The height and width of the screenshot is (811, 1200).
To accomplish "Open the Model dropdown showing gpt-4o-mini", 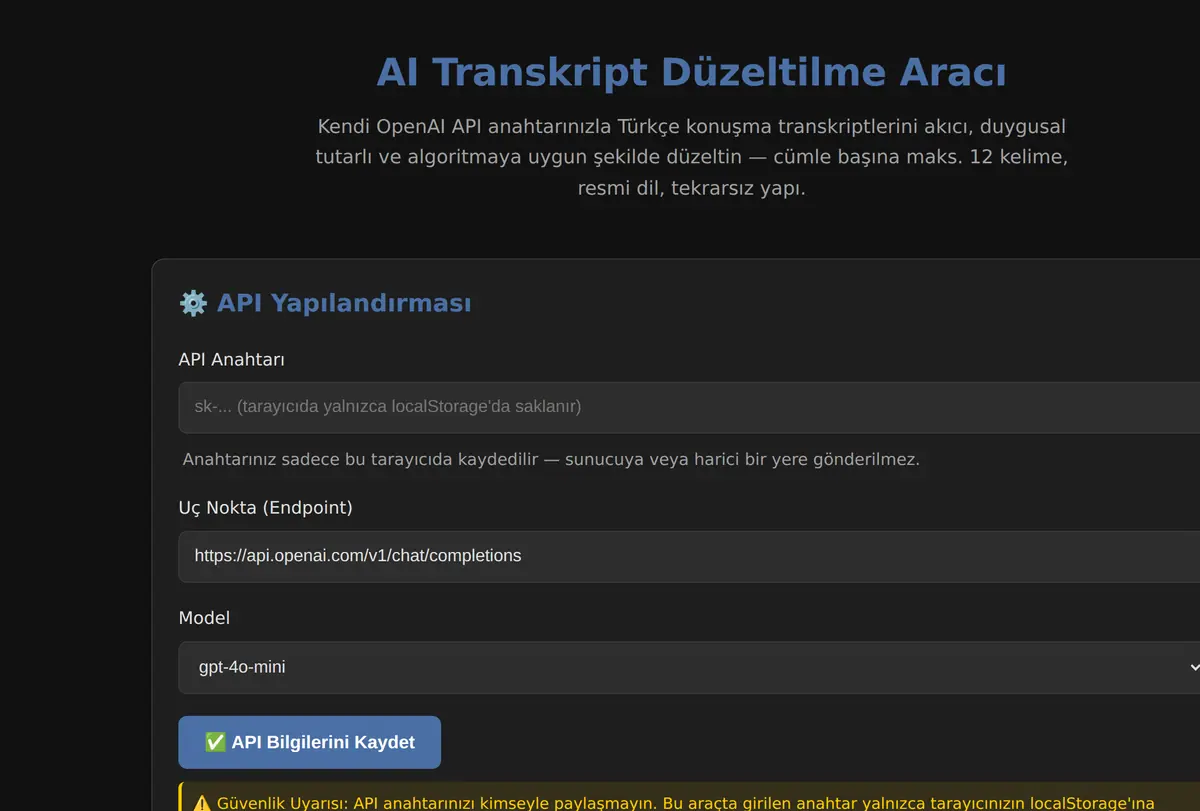I will 689,667.
